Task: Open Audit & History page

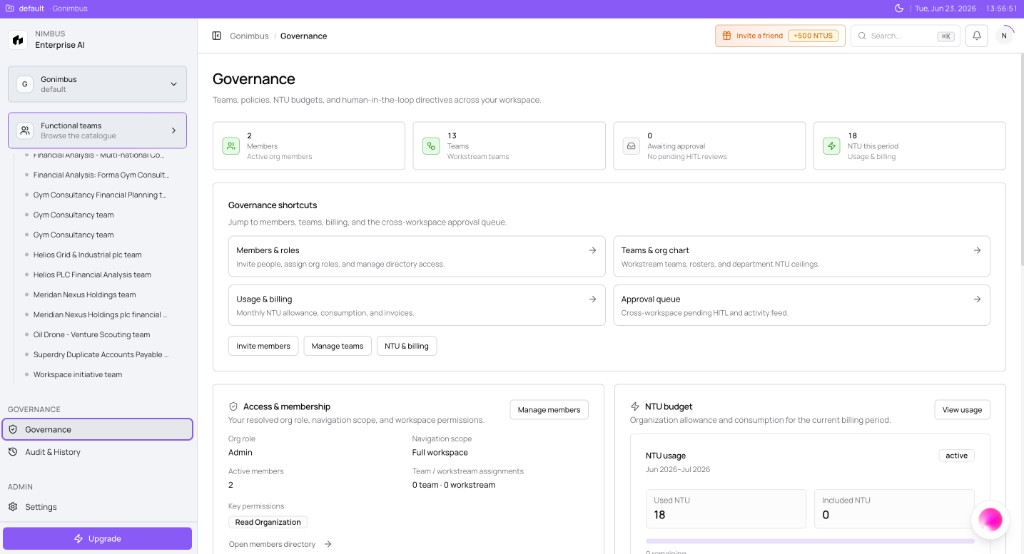Action: (x=97, y=452)
